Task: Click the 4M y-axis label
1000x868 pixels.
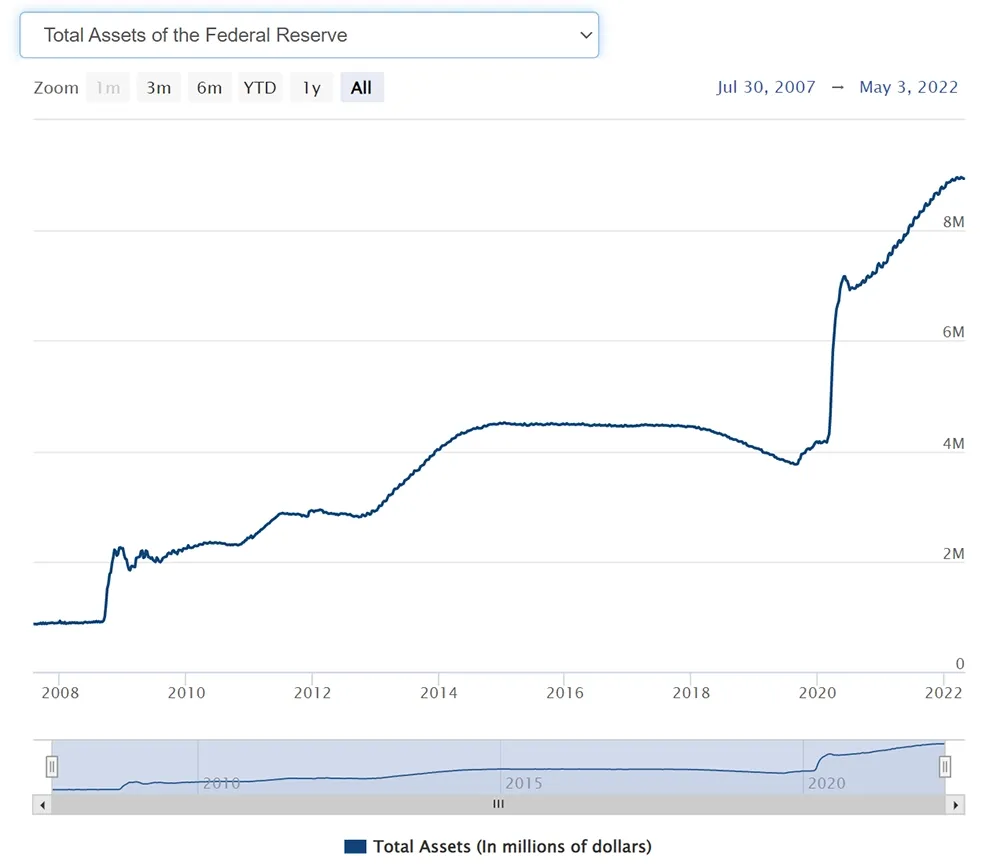Action: coord(953,444)
